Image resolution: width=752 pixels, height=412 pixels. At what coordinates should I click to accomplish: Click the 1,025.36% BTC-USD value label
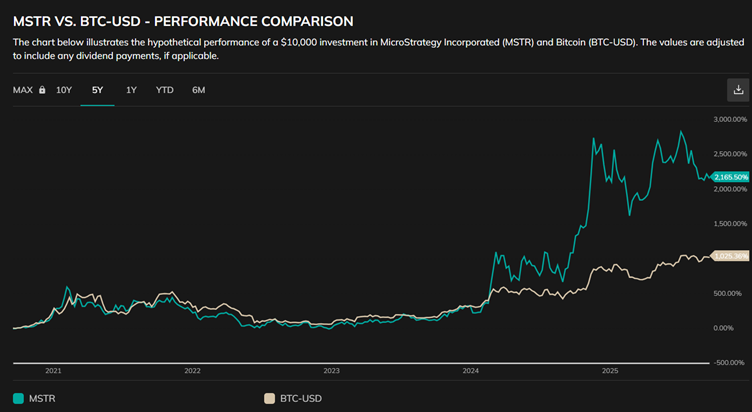[730, 256]
